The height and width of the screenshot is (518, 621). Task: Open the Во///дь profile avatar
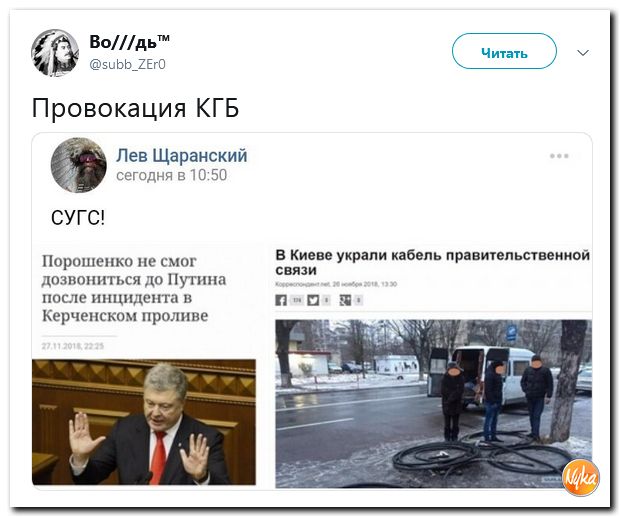click(x=55, y=53)
